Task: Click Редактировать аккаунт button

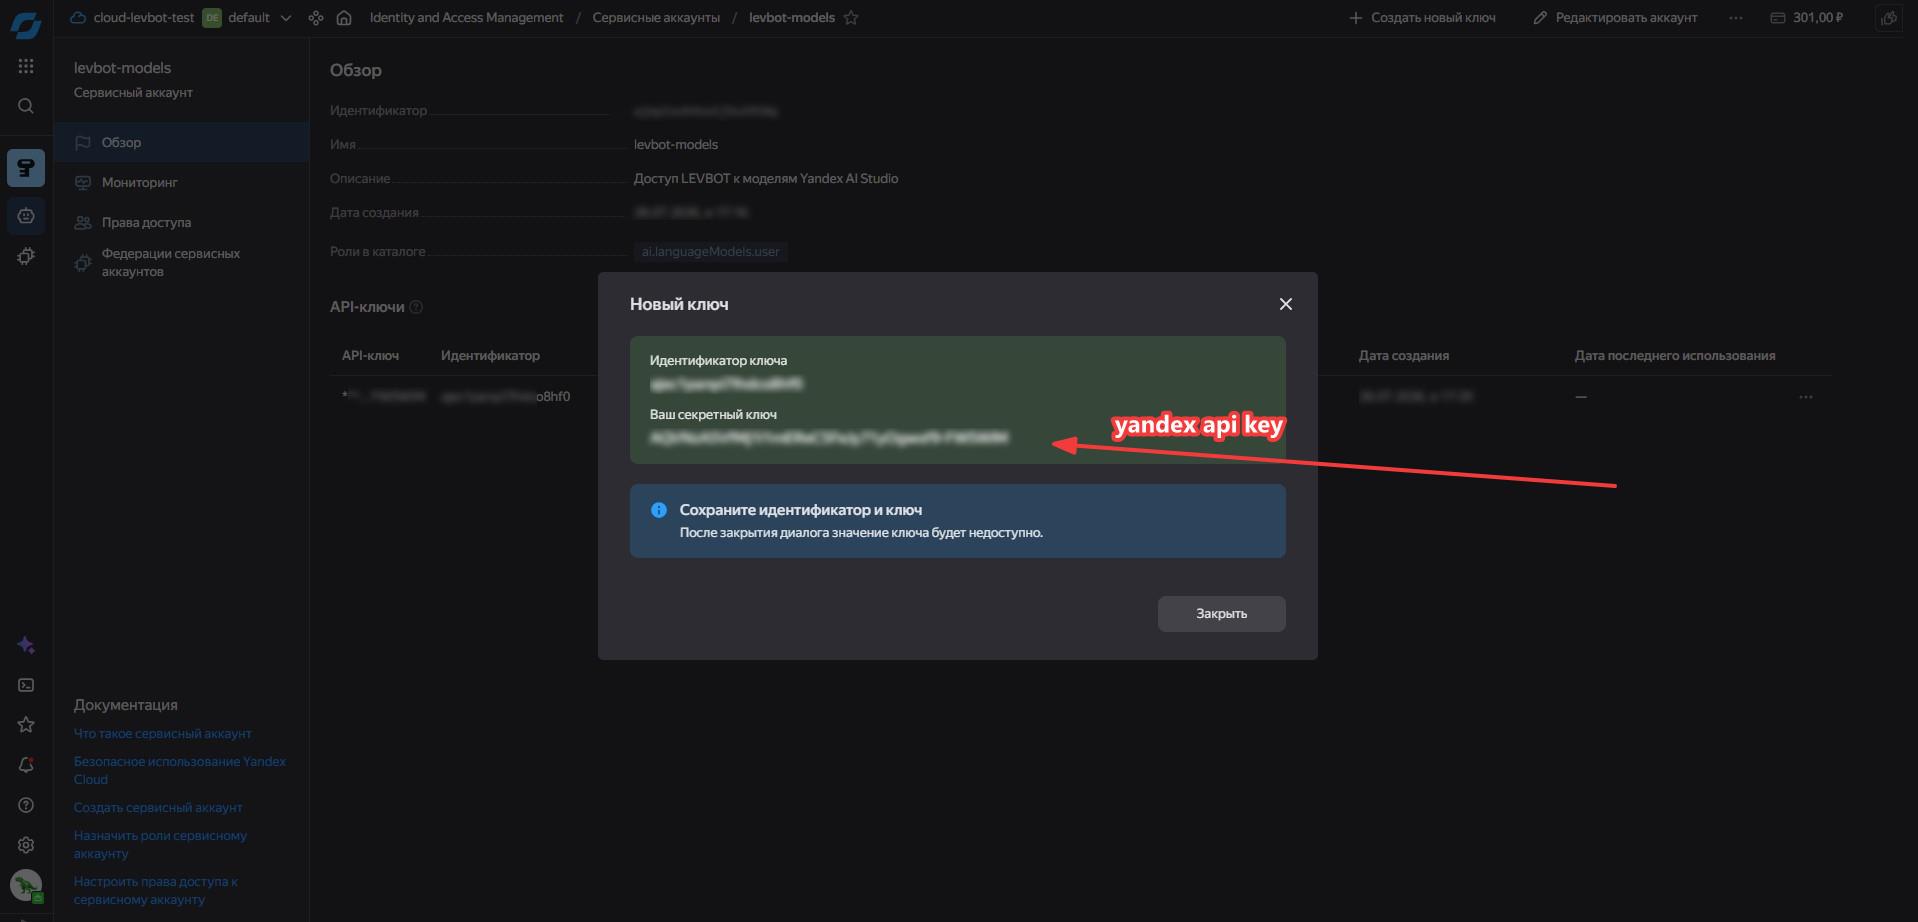Action: pyautogui.click(x=1615, y=18)
